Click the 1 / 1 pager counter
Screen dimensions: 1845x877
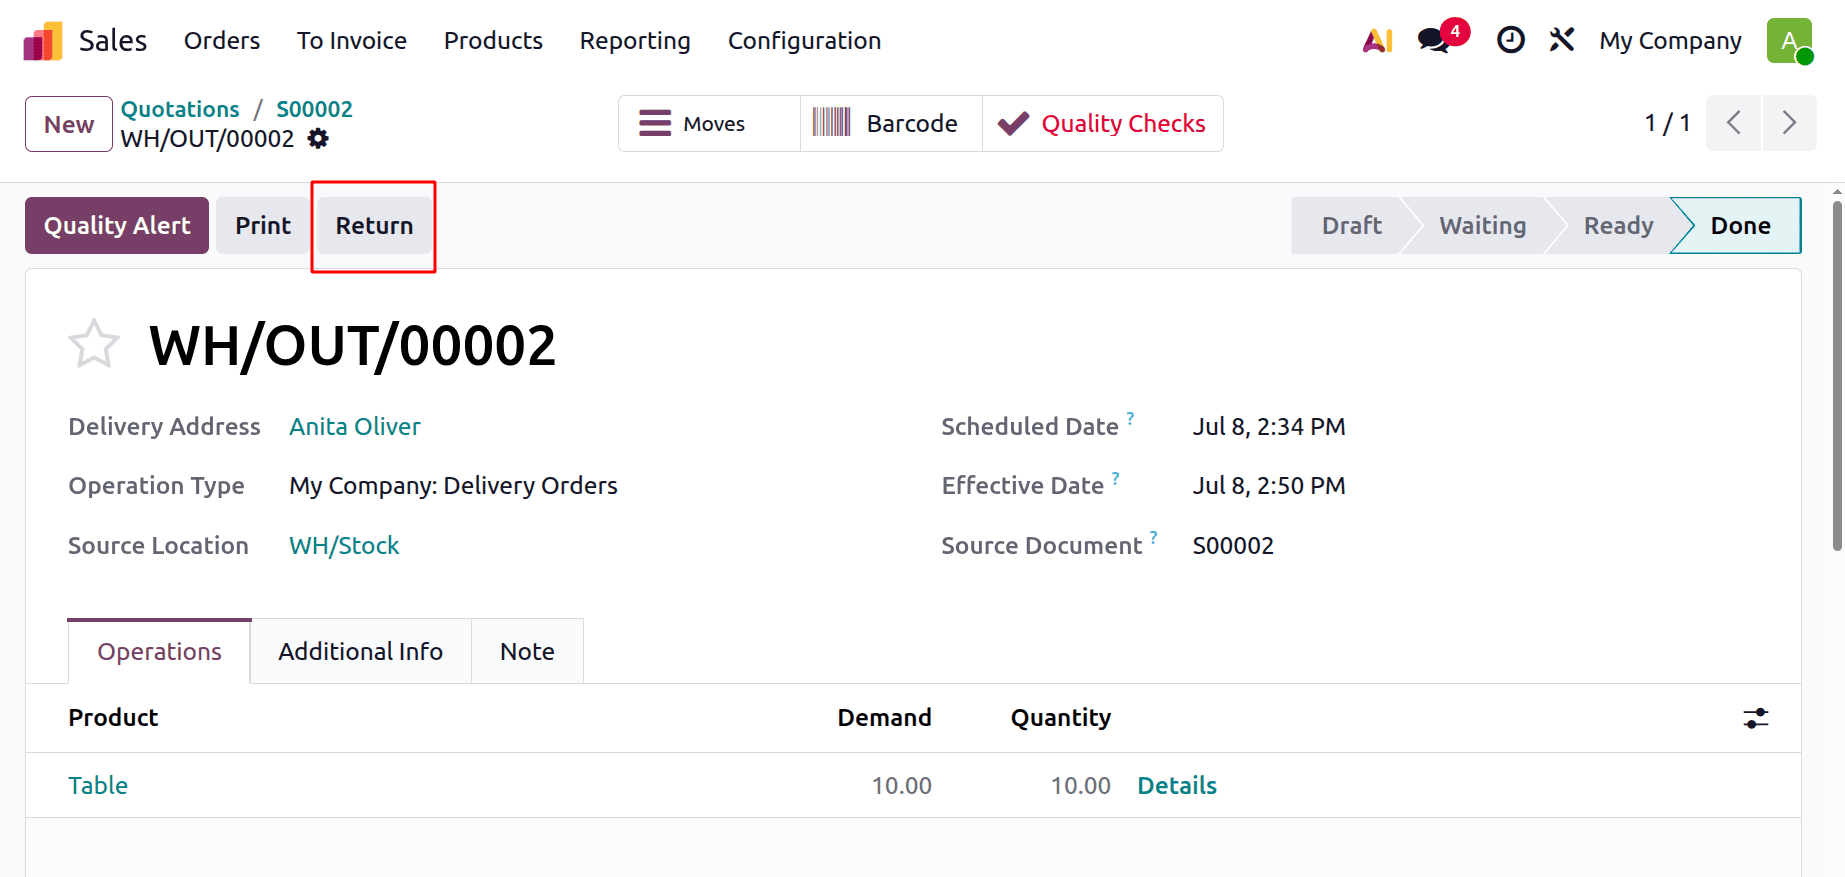(x=1667, y=123)
